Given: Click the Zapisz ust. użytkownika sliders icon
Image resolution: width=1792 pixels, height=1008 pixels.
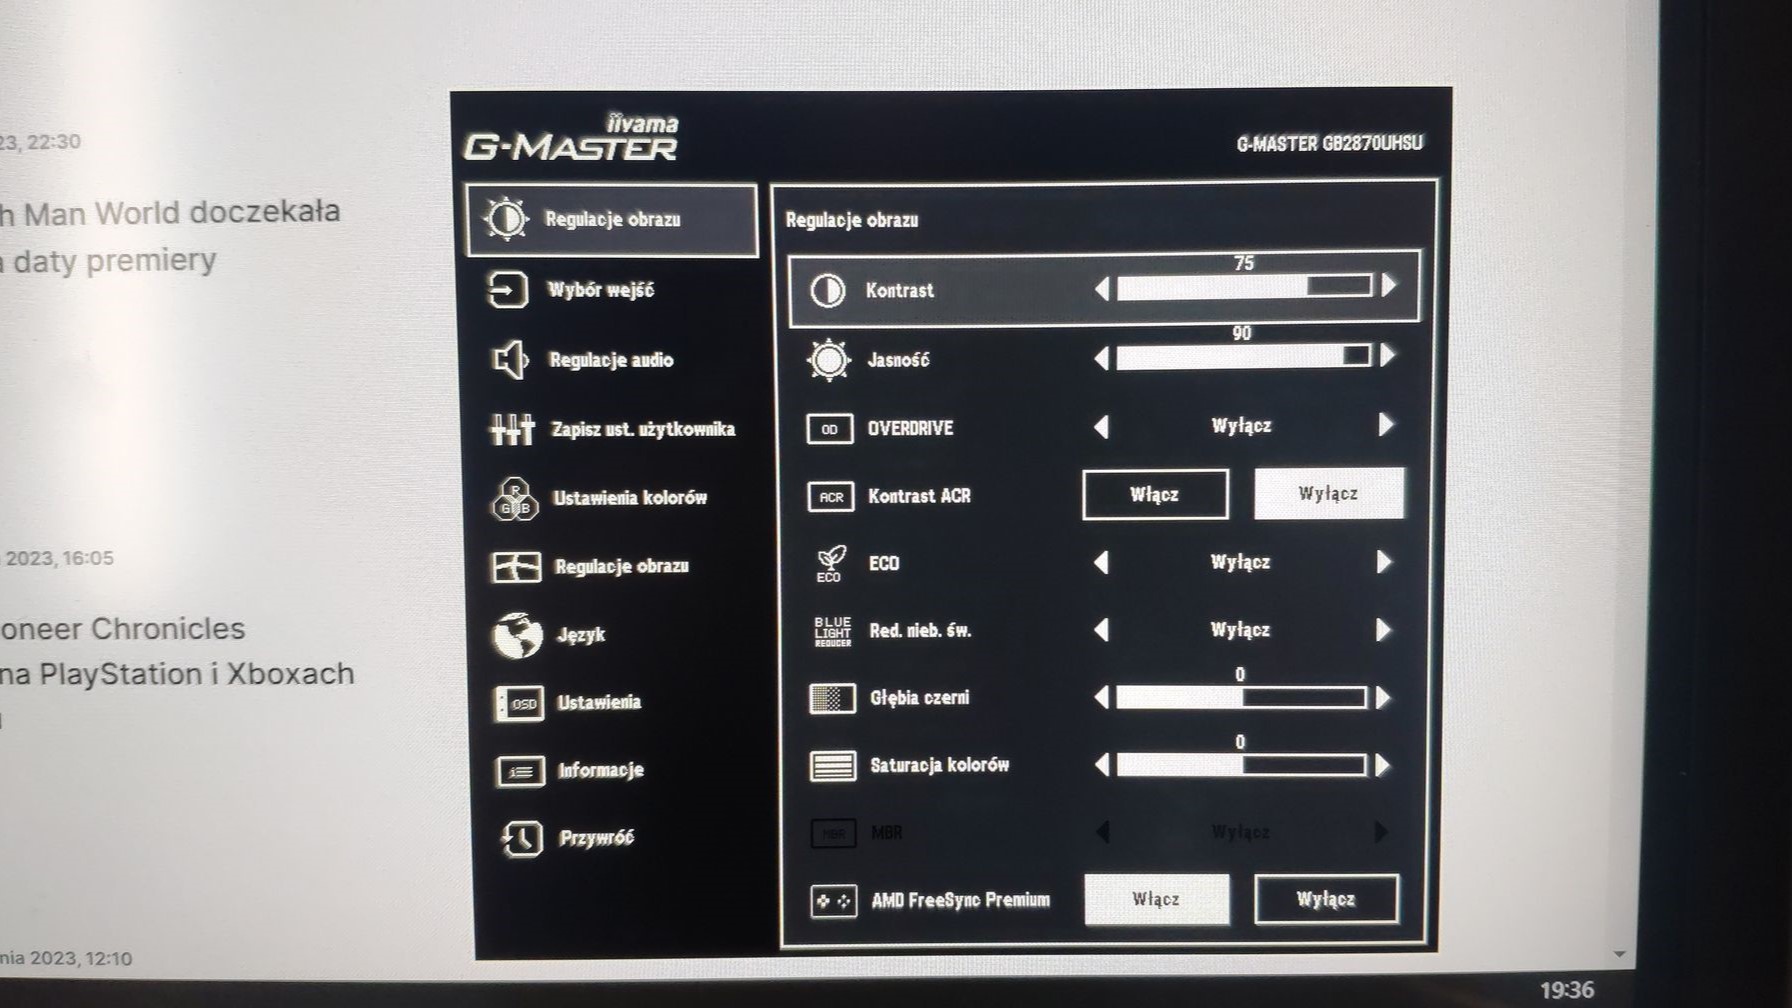Looking at the screenshot, I should pos(512,429).
